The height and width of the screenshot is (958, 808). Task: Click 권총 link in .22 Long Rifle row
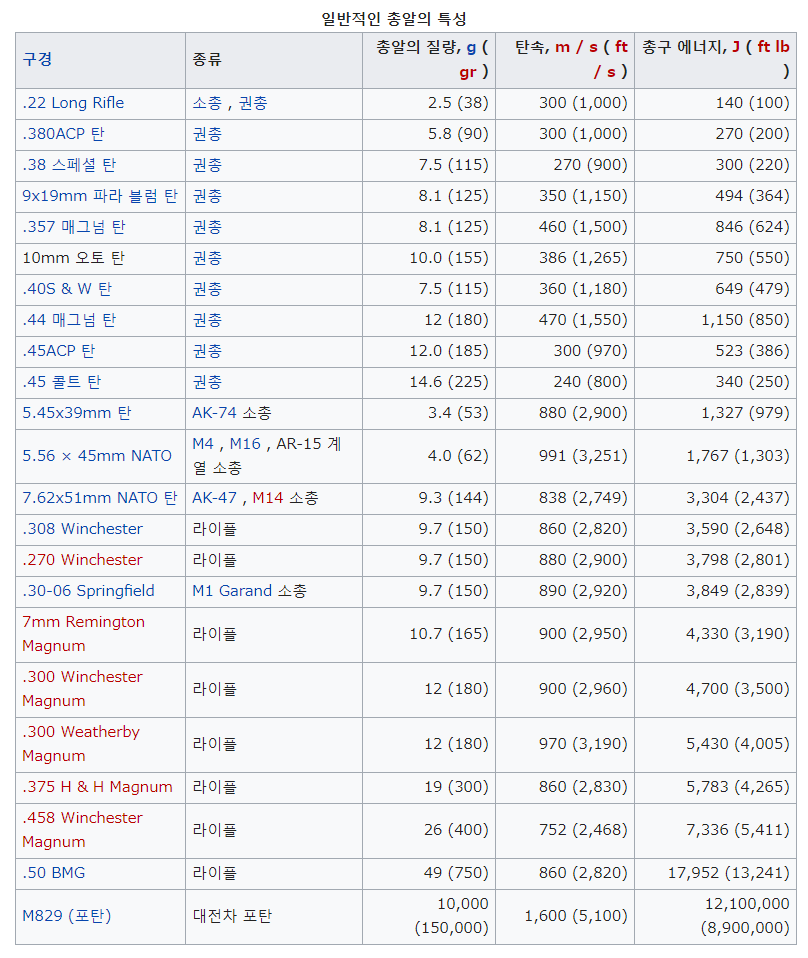click(x=252, y=103)
